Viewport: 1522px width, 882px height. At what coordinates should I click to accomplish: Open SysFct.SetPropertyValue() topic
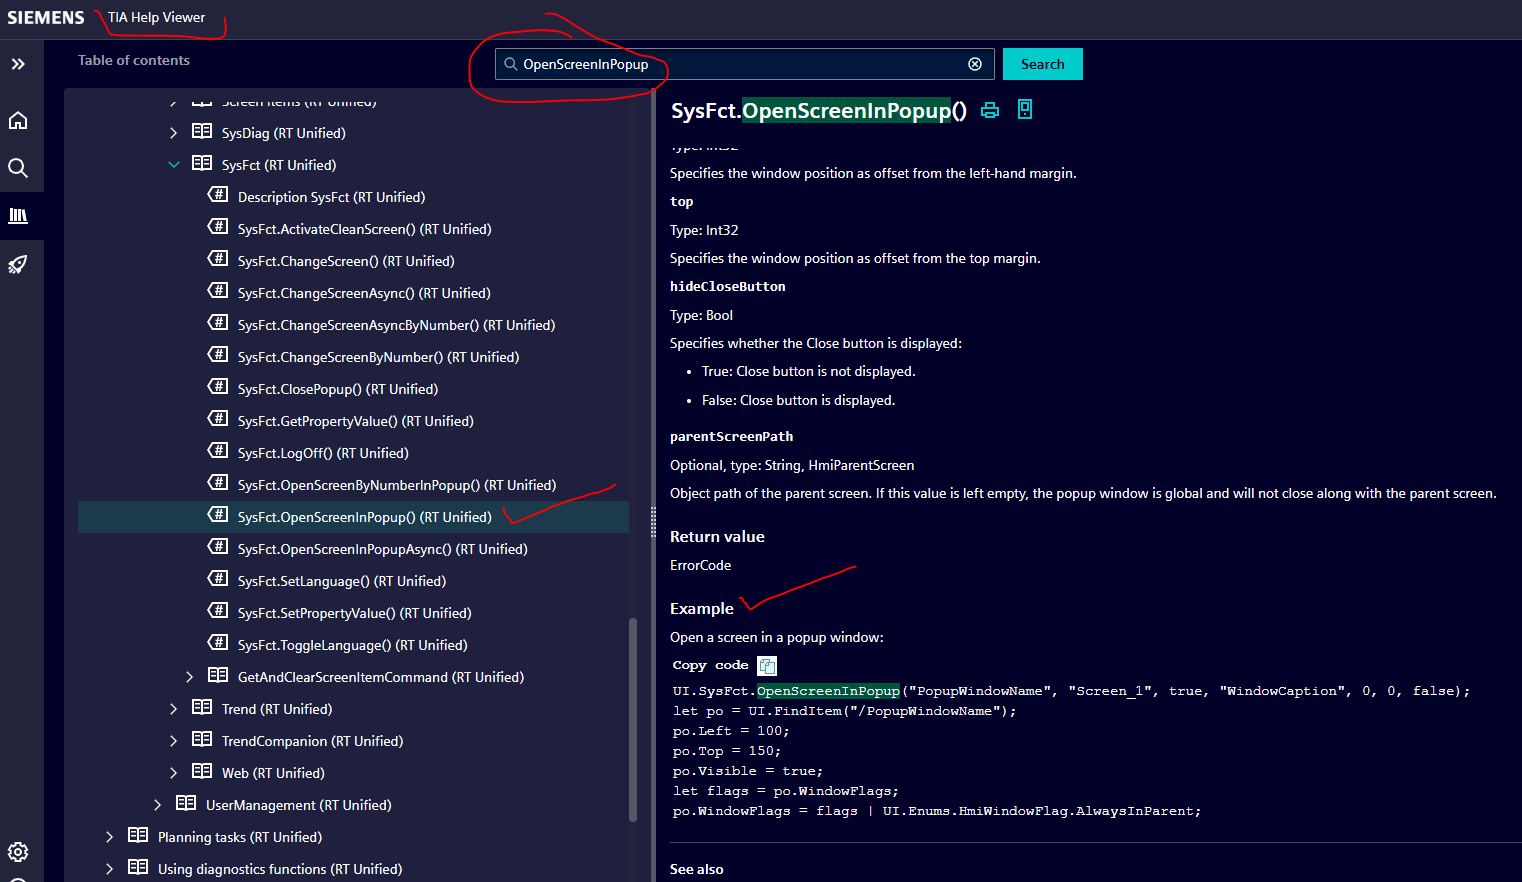[355, 613]
